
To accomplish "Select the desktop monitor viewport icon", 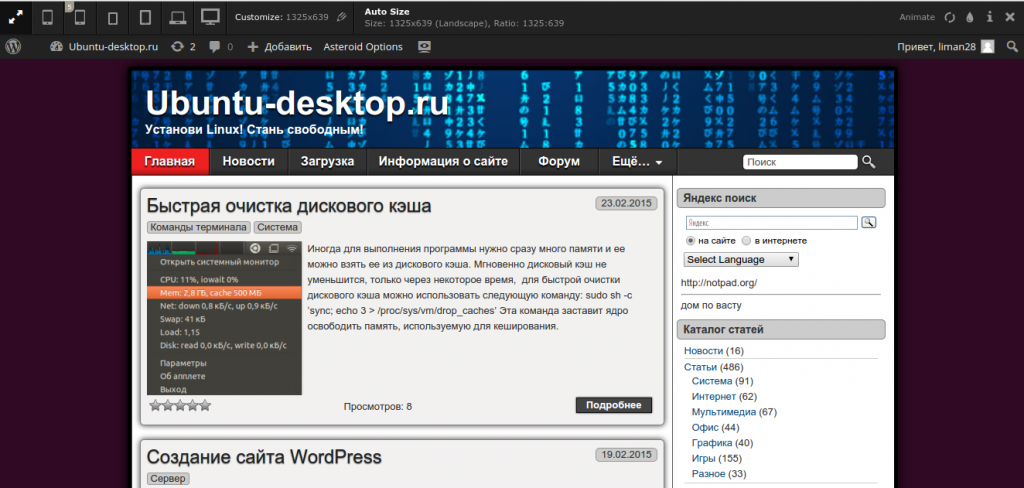I will point(209,17).
